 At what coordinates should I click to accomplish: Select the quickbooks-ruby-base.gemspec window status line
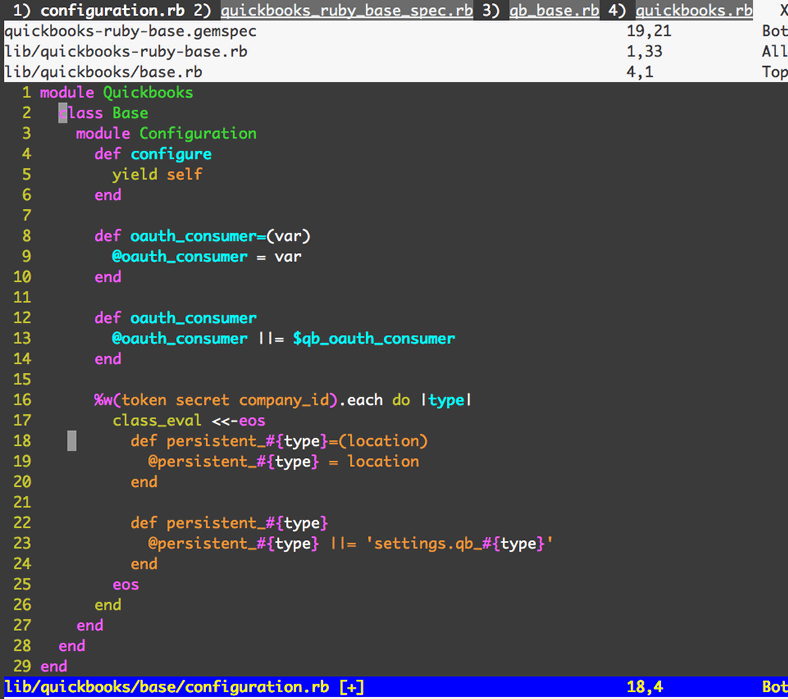click(394, 31)
